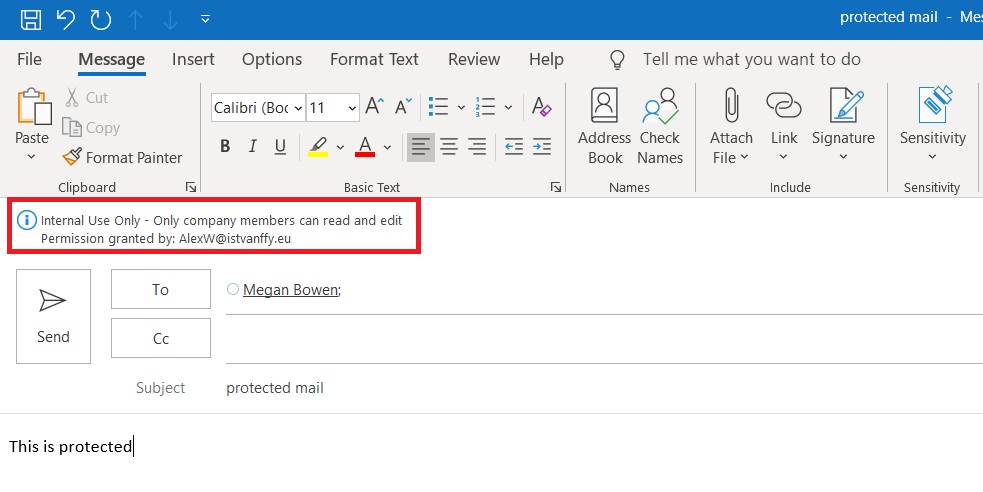983x492 pixels.
Task: Click the Clear All Formatting icon
Action: click(x=541, y=107)
